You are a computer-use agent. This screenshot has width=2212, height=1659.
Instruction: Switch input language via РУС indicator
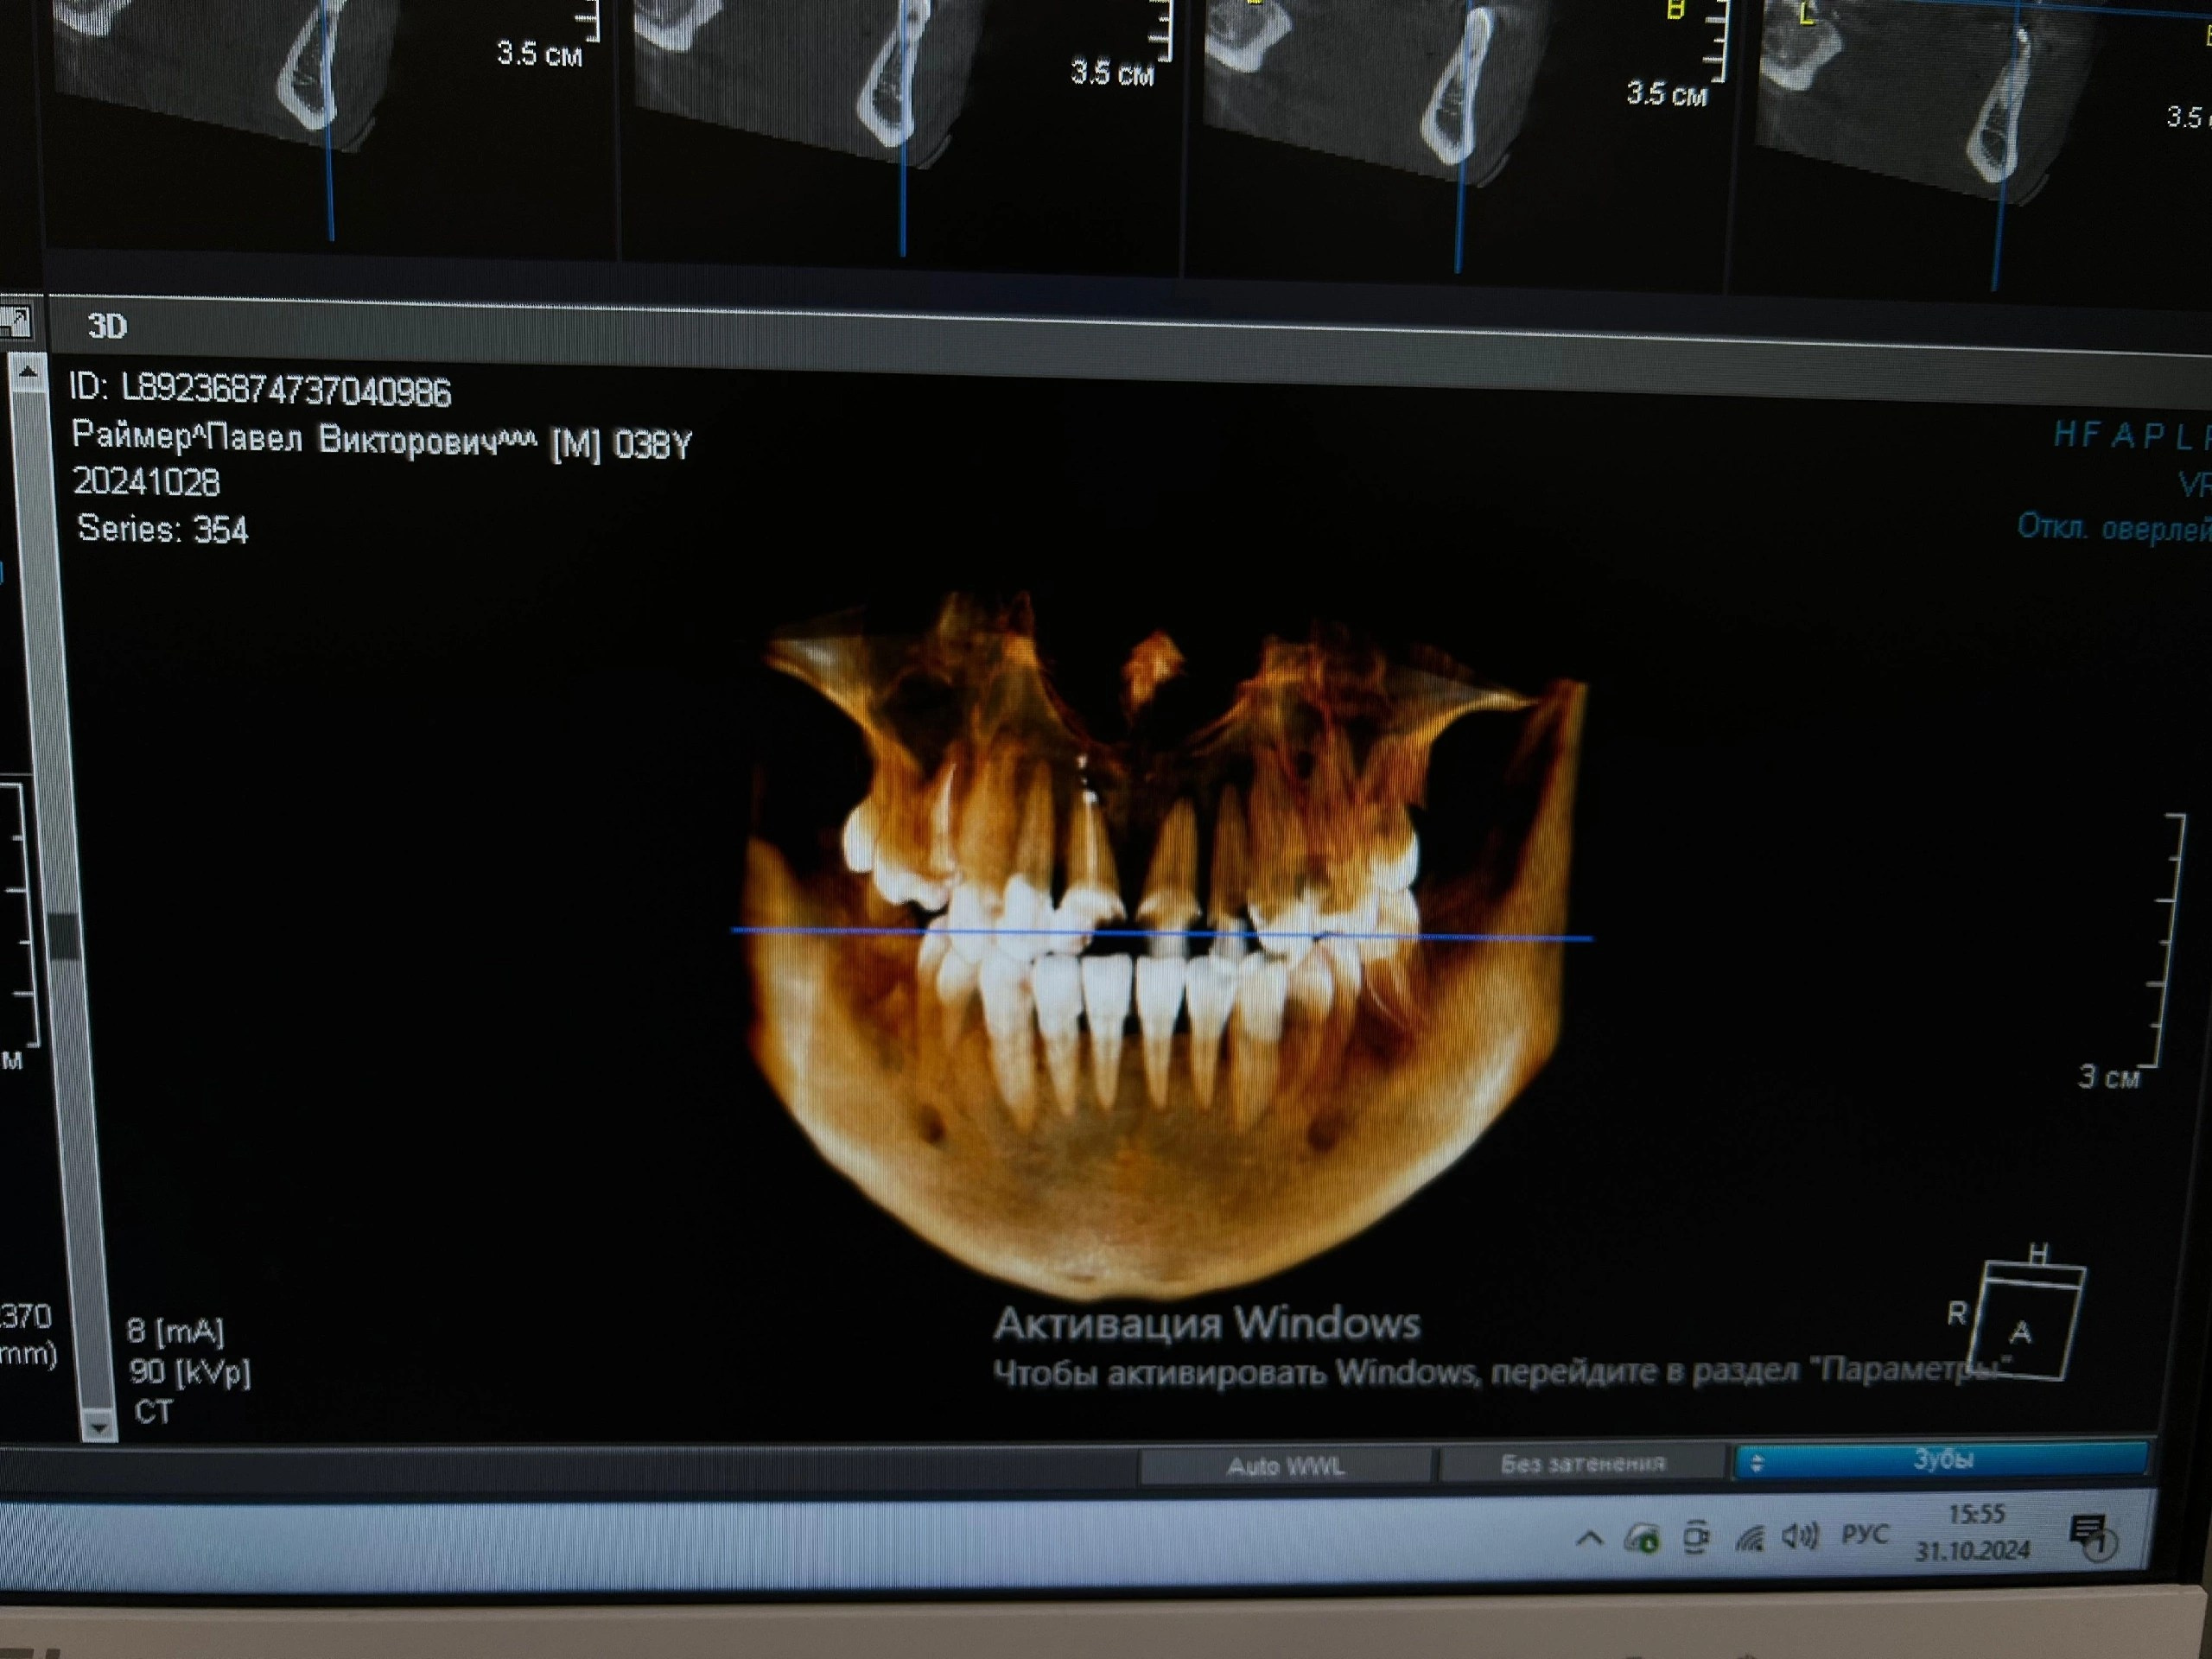click(x=1865, y=1535)
